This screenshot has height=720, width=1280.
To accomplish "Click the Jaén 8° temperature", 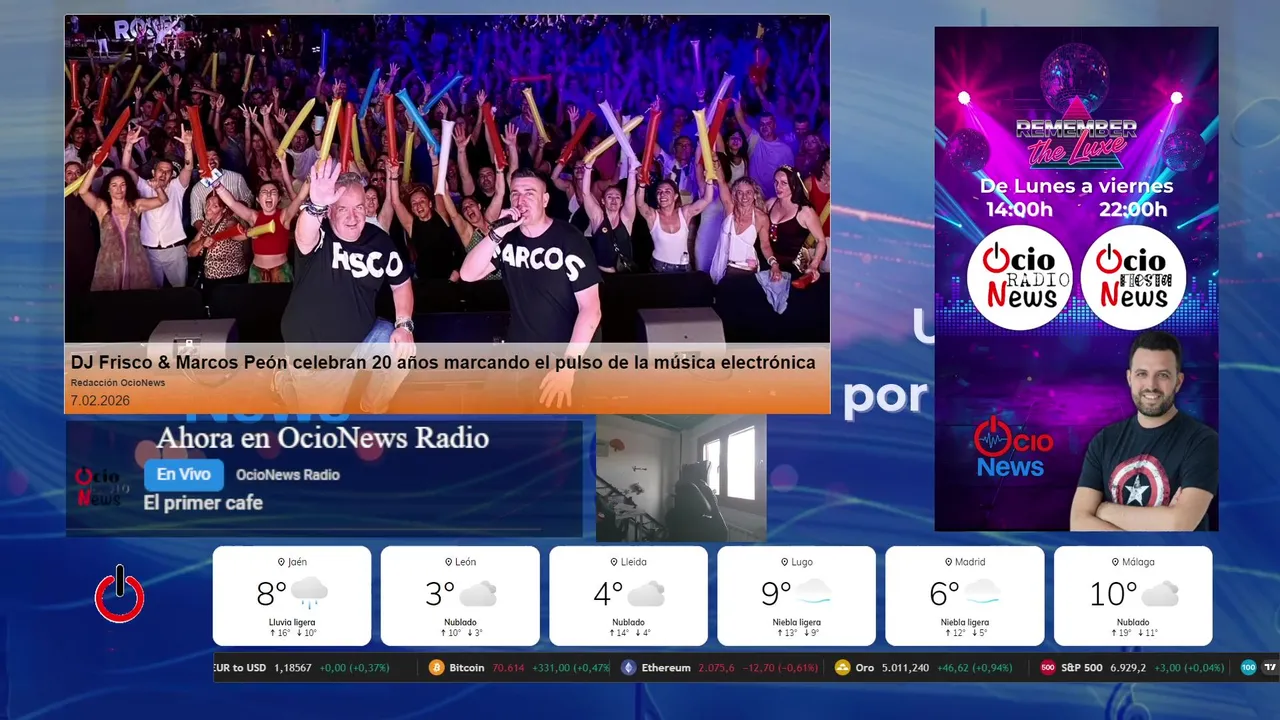I will tap(271, 594).
